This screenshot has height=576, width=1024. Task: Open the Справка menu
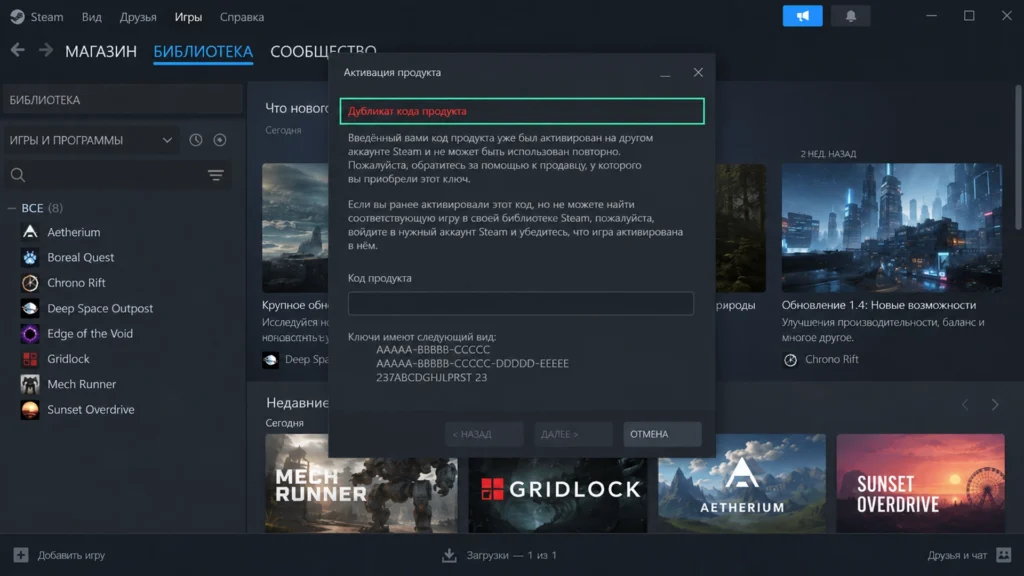[x=242, y=17]
